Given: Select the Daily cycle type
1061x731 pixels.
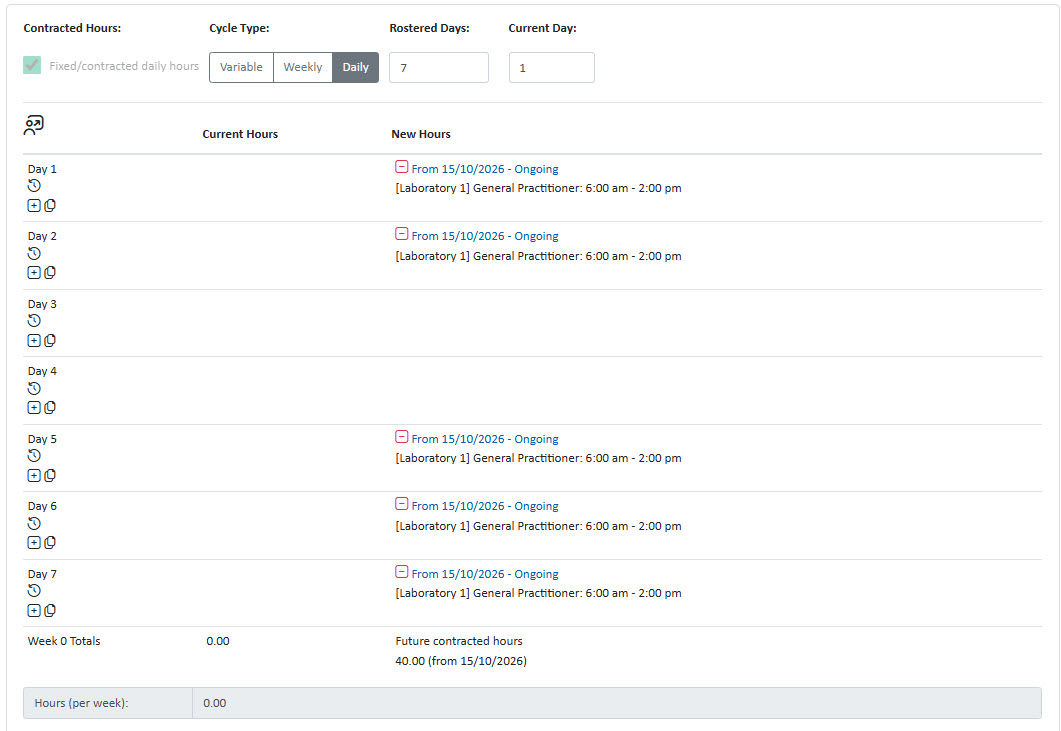Looking at the screenshot, I should pyautogui.click(x=355, y=67).
